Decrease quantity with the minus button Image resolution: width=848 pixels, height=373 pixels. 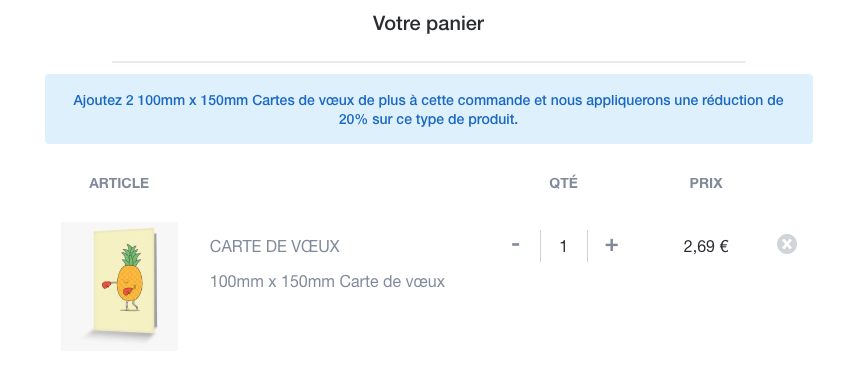(515, 245)
